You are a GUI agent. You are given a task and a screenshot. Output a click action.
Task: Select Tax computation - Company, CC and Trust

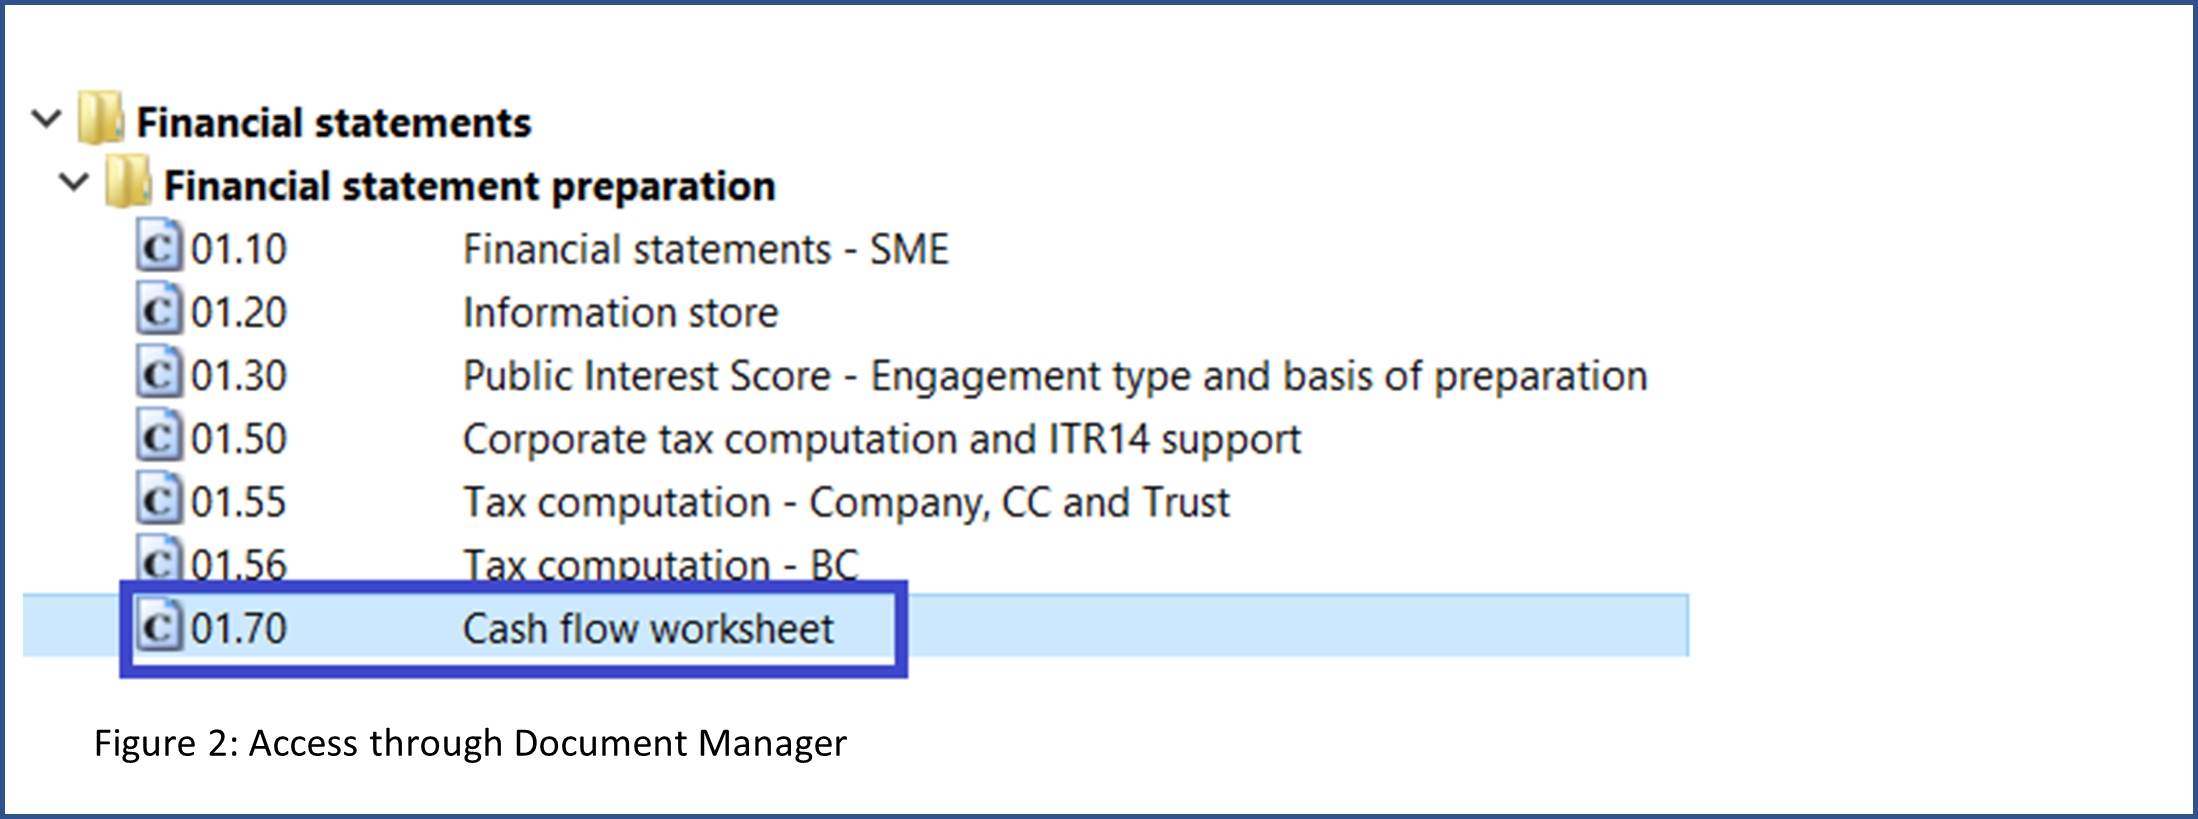coord(845,501)
